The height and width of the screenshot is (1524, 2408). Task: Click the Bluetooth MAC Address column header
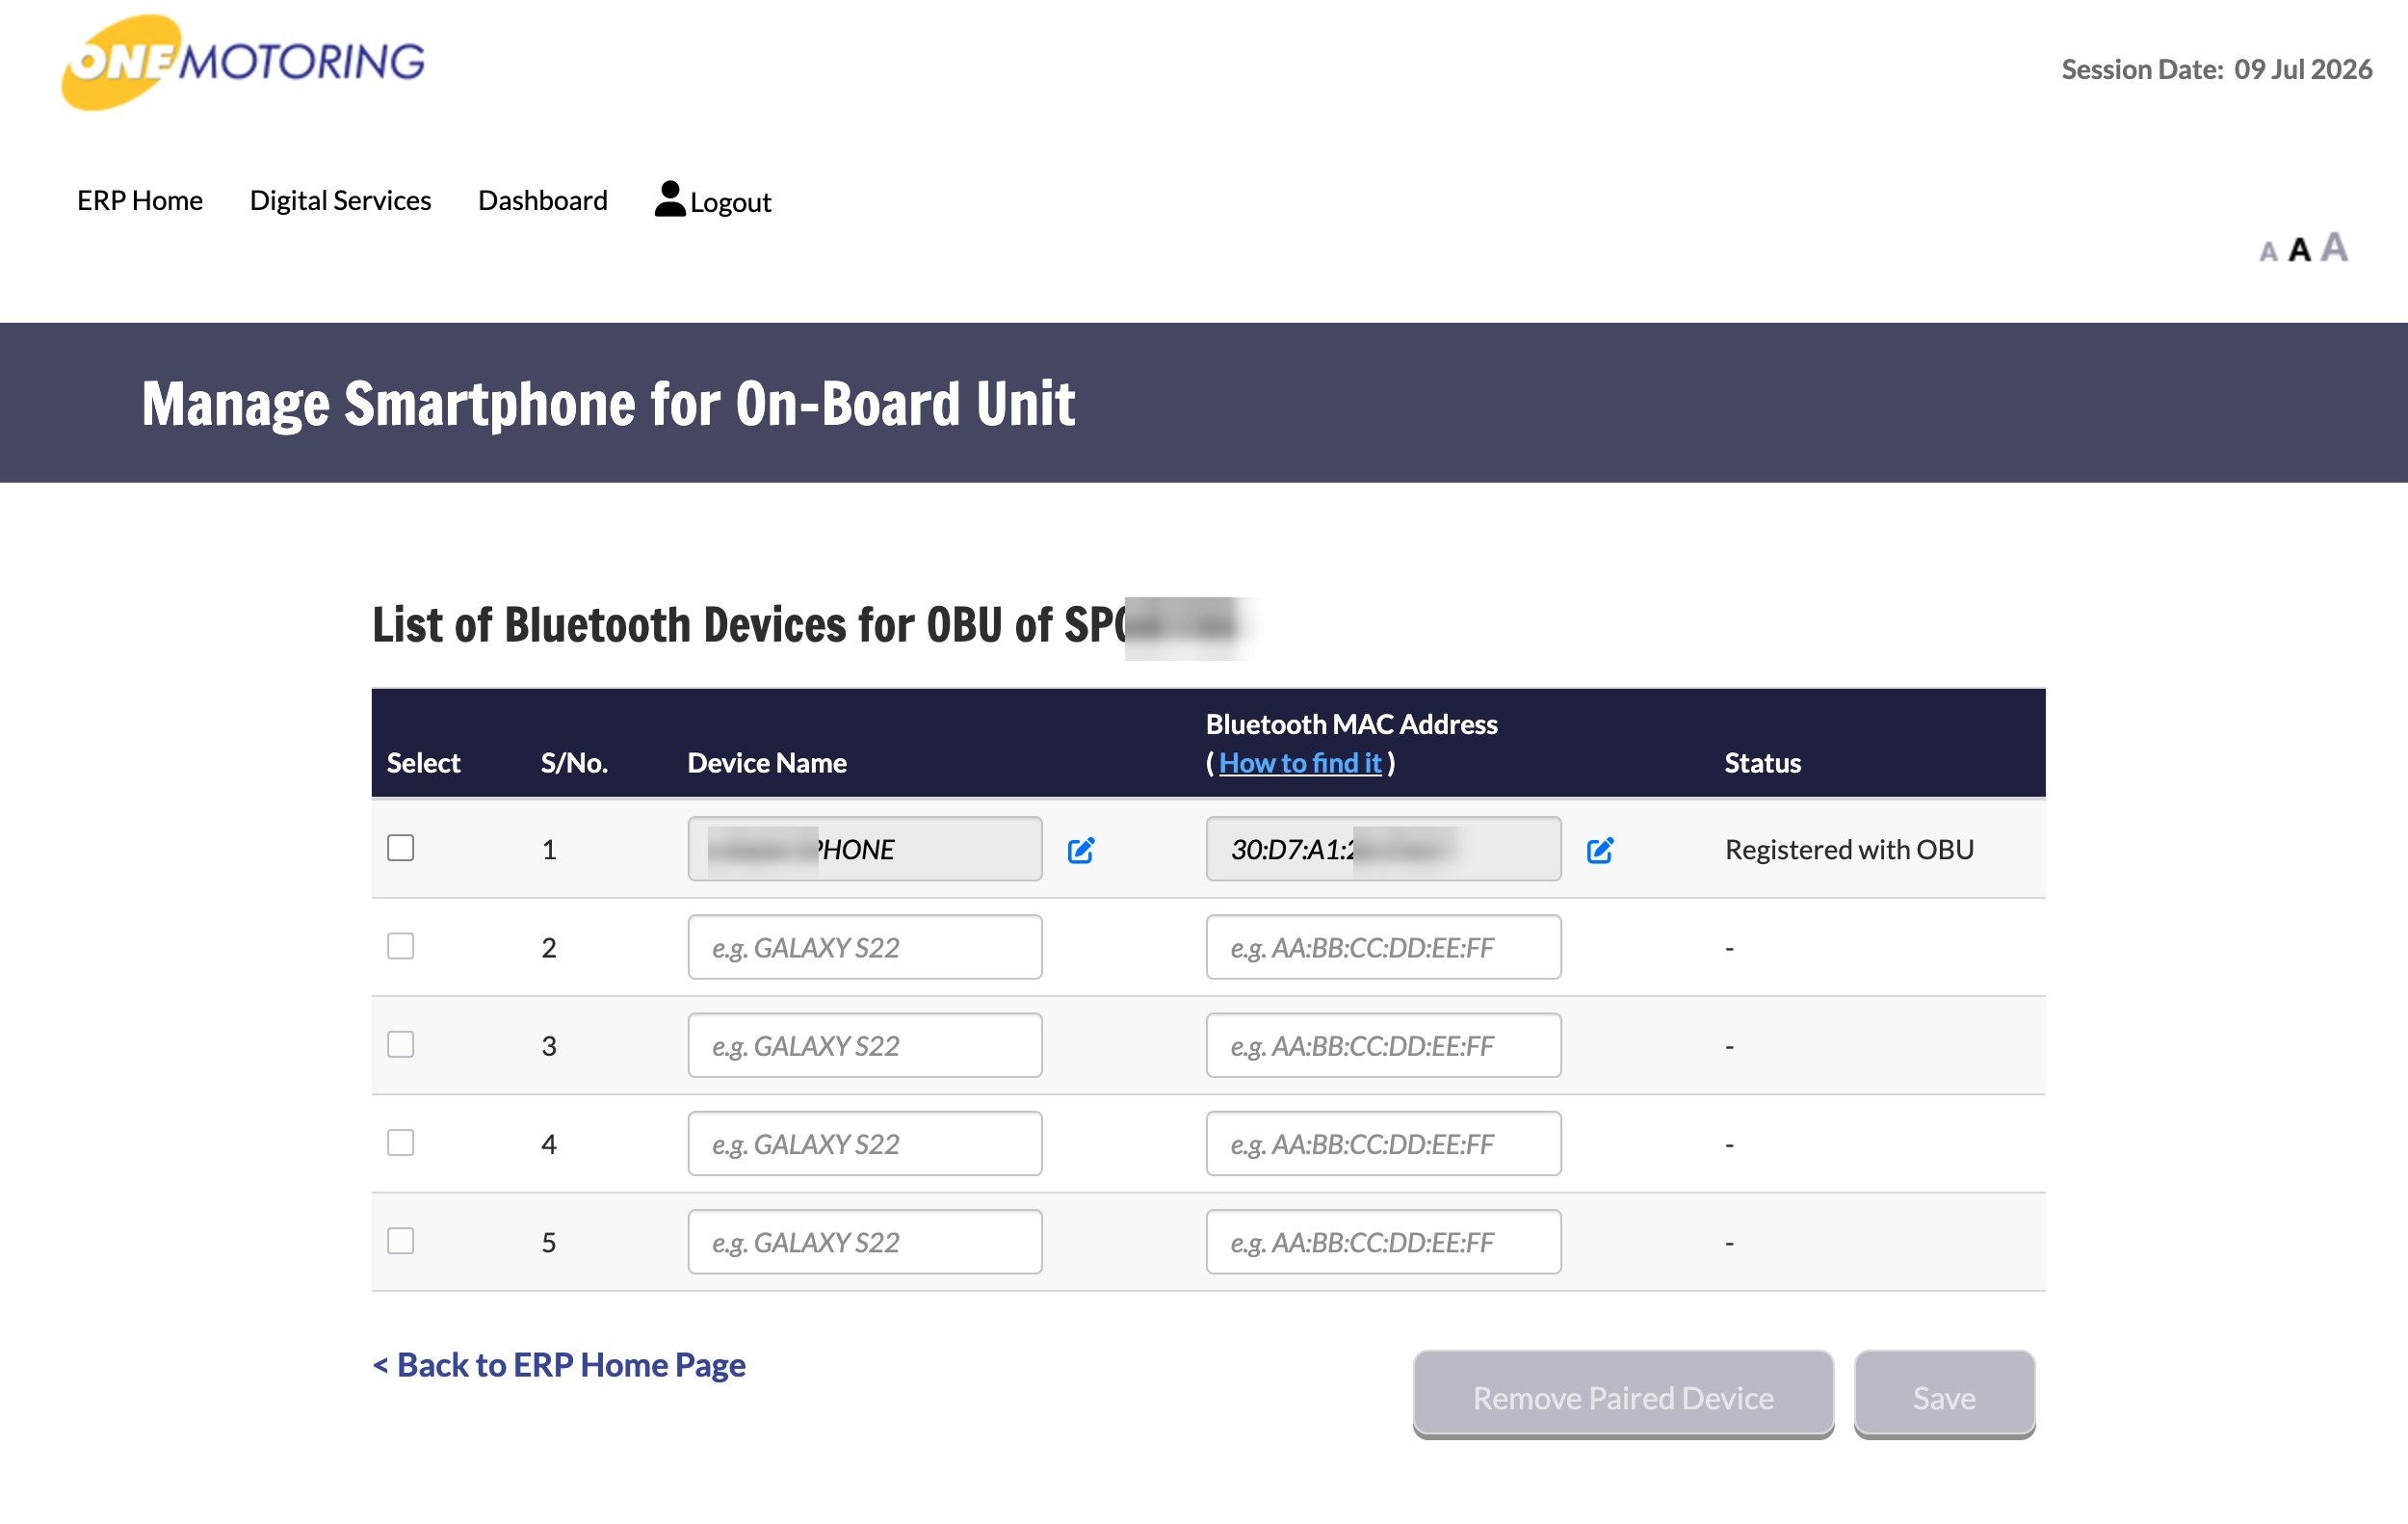click(1351, 724)
